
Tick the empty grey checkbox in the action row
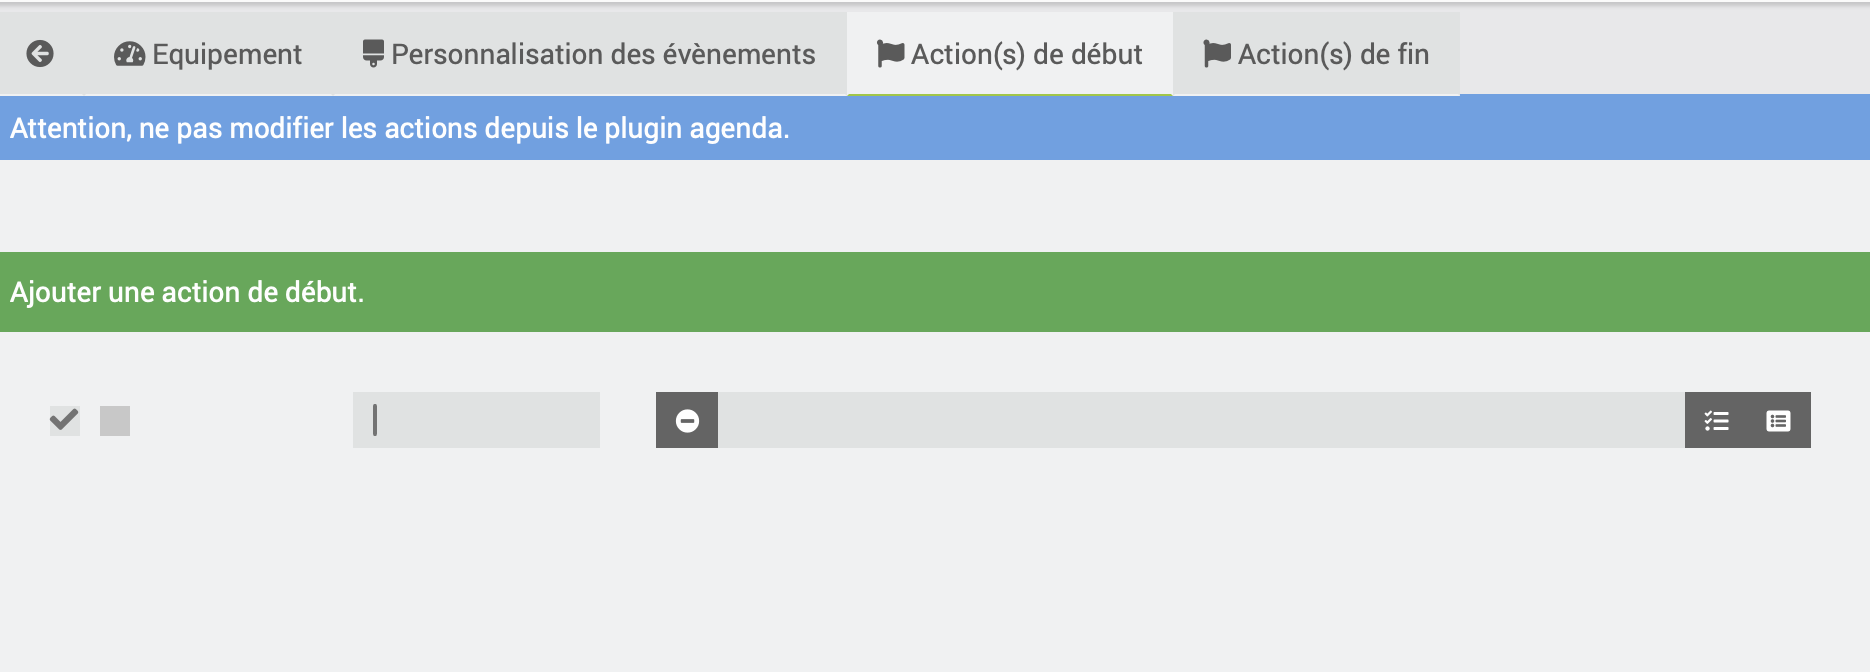click(115, 421)
